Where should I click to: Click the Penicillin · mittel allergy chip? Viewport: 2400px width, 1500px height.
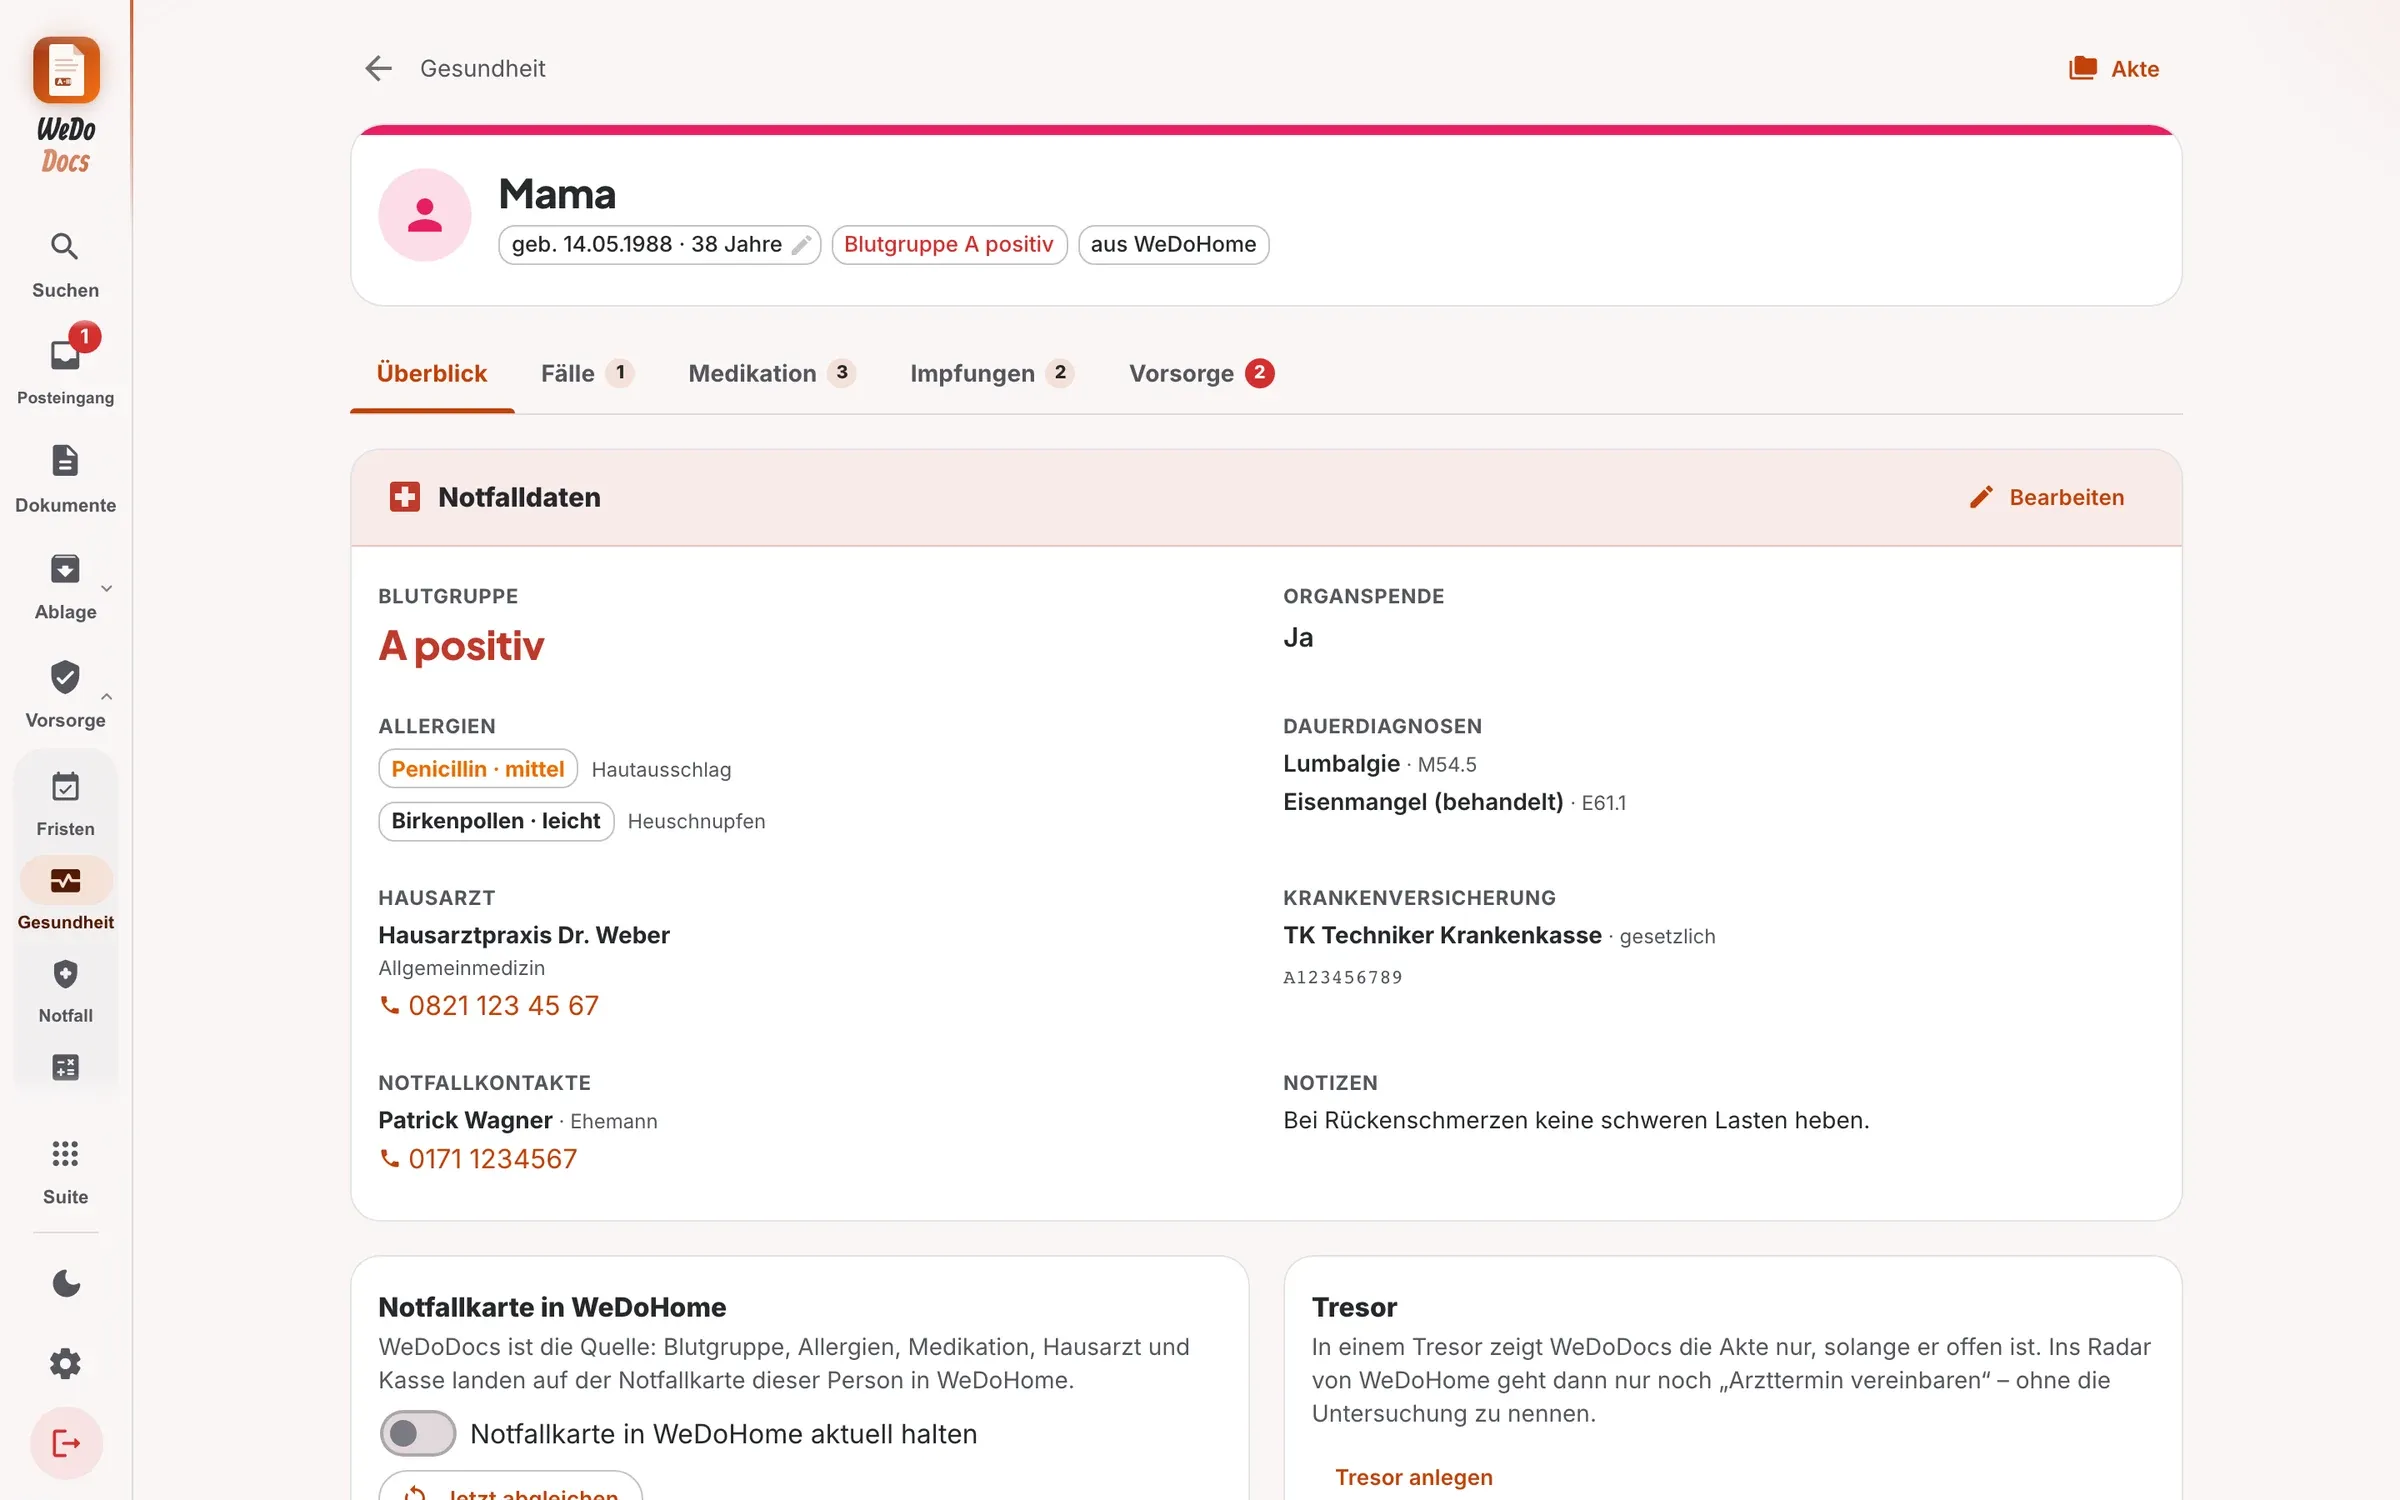[478, 768]
